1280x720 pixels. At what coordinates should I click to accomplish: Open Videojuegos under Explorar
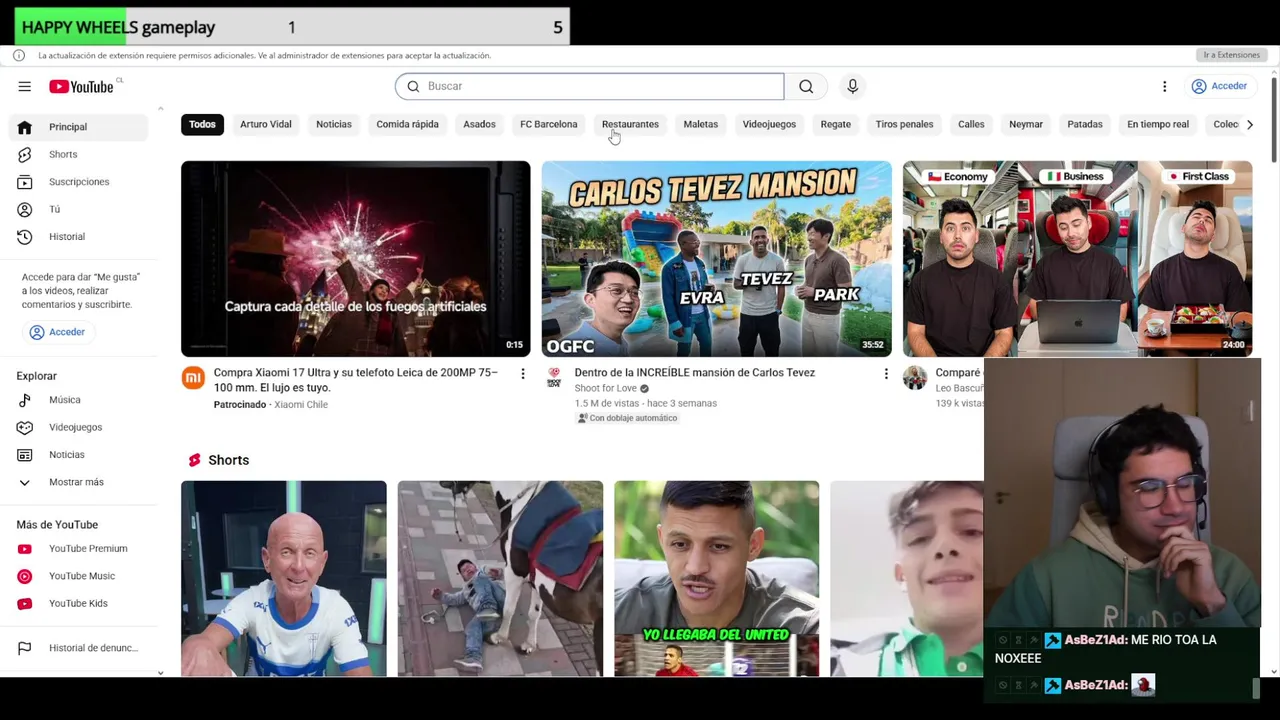(x=80, y=427)
